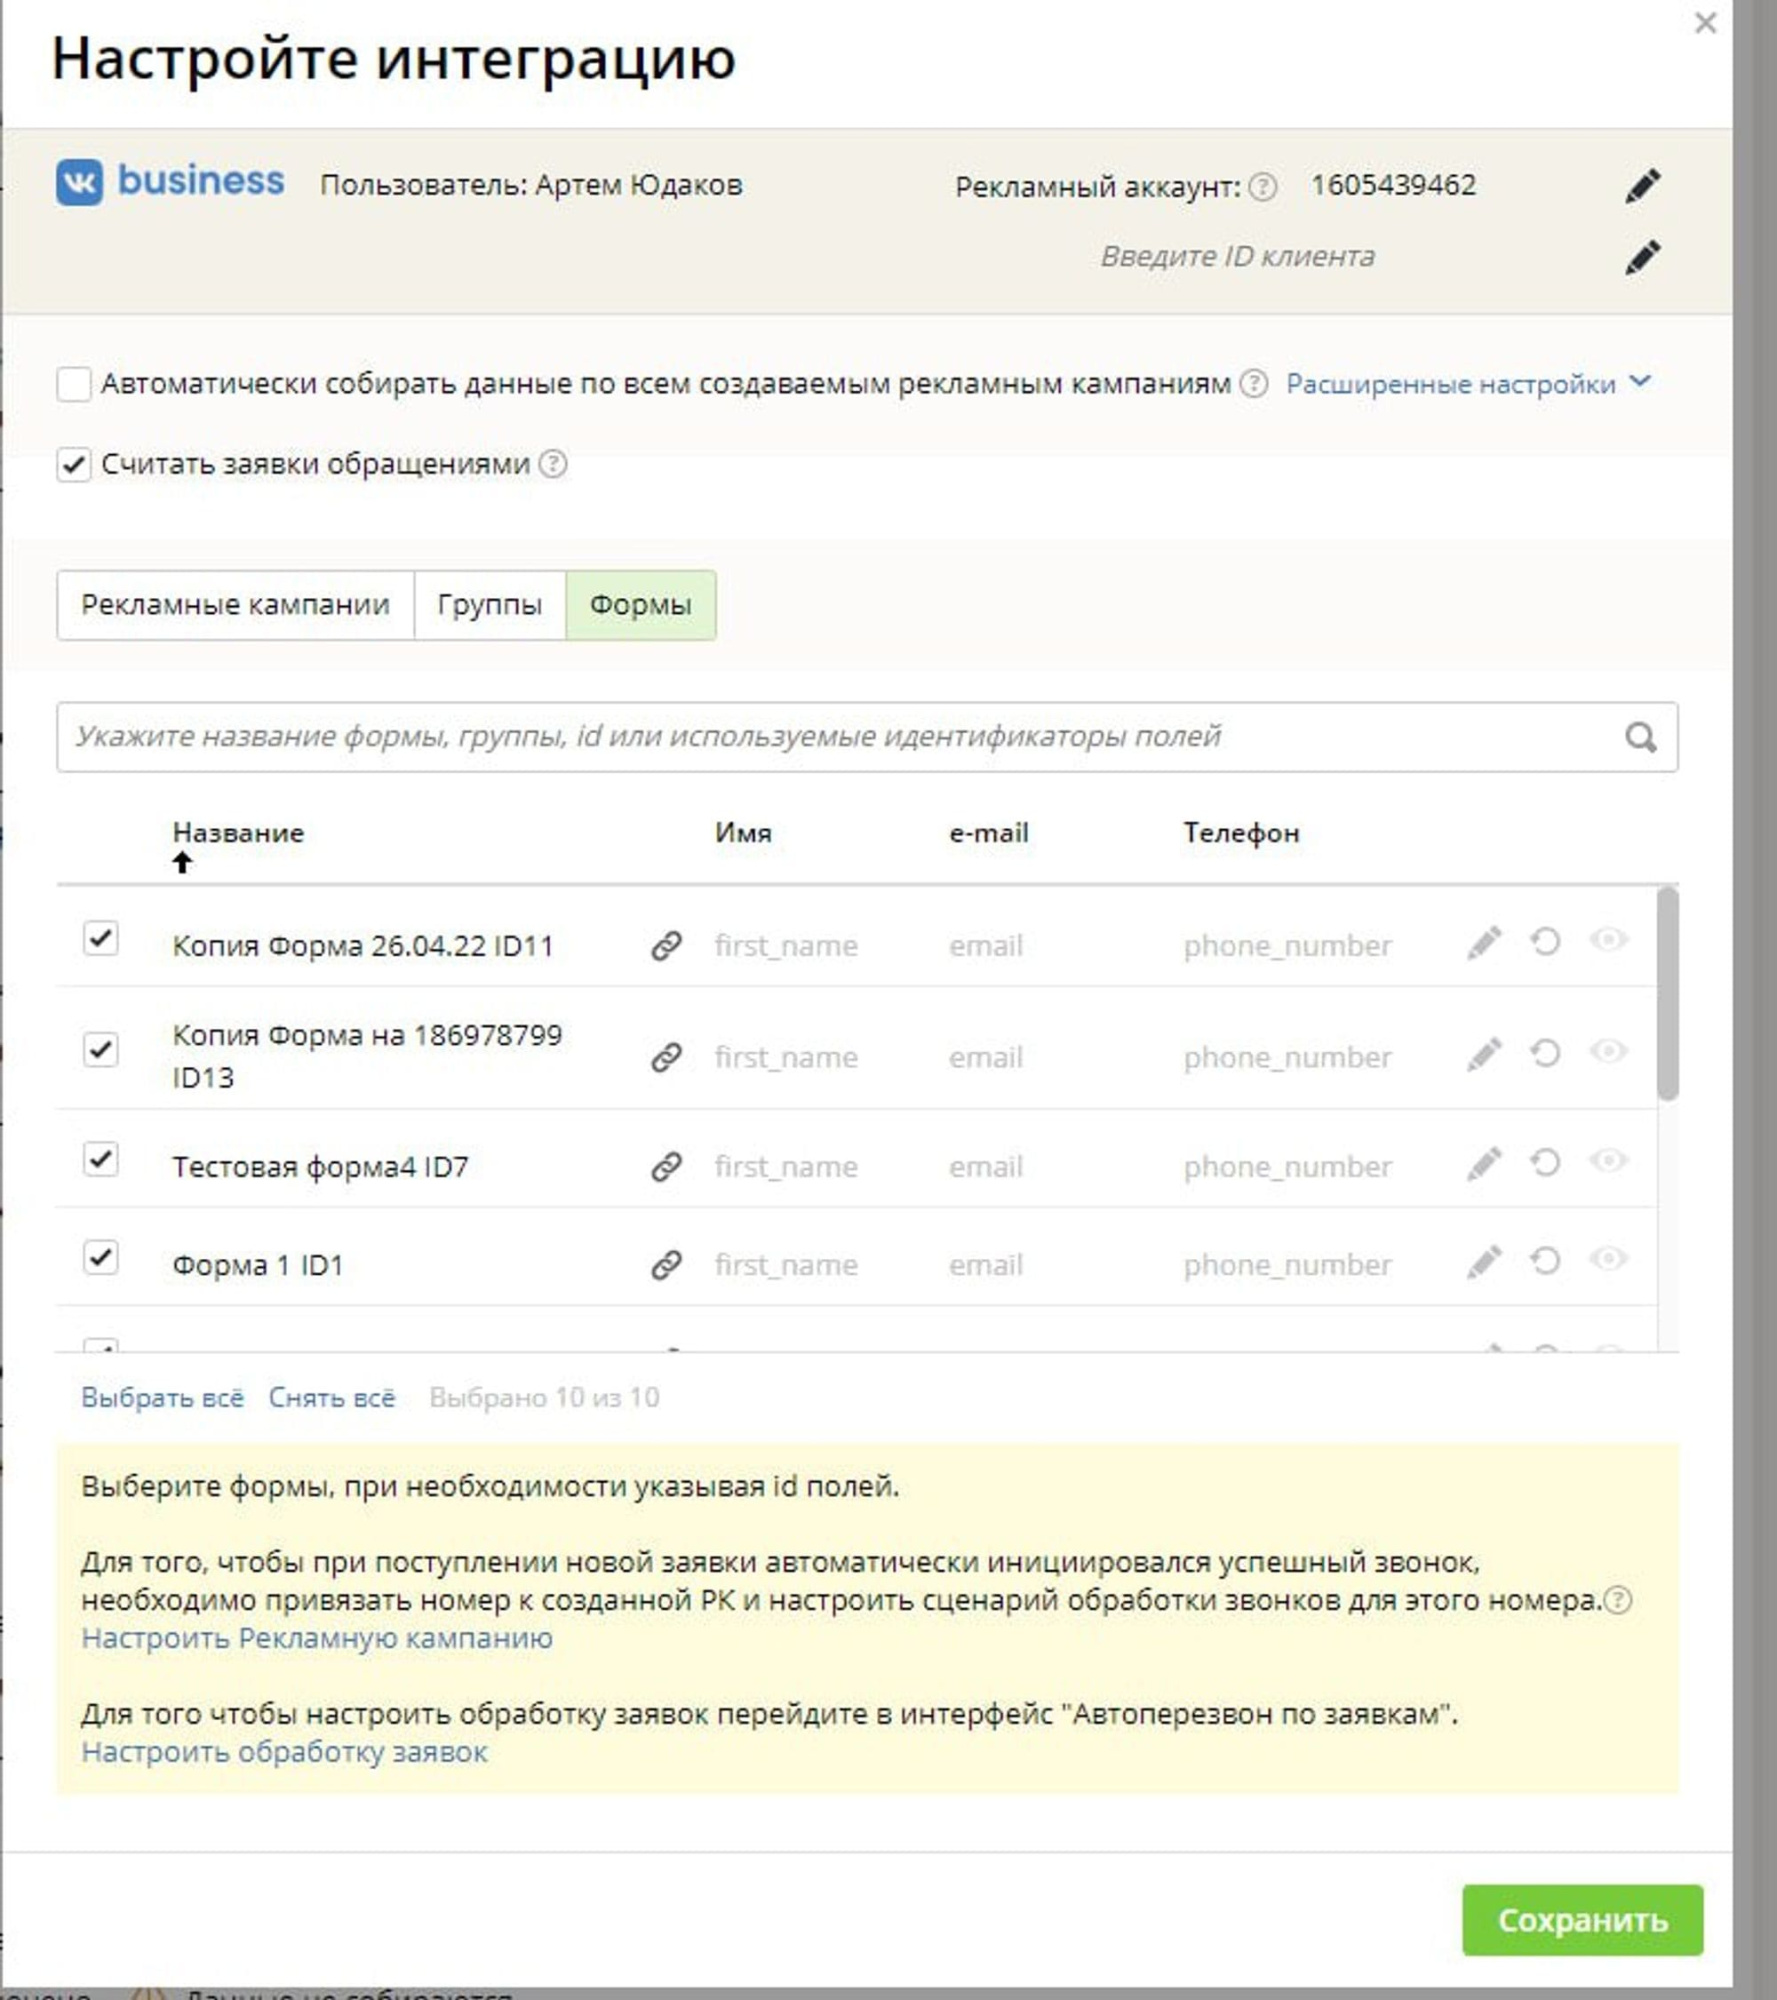Click the forms list vertical scrollbar
The width and height of the screenshot is (1777, 2000).
(1667, 994)
